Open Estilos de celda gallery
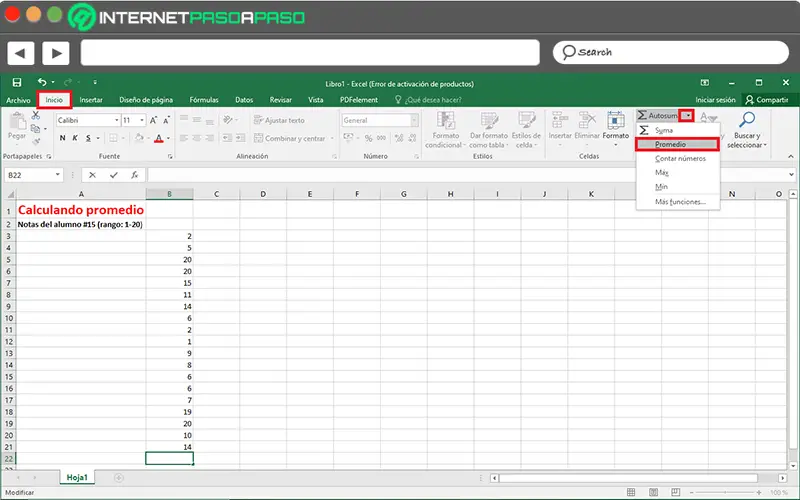 tap(526, 130)
